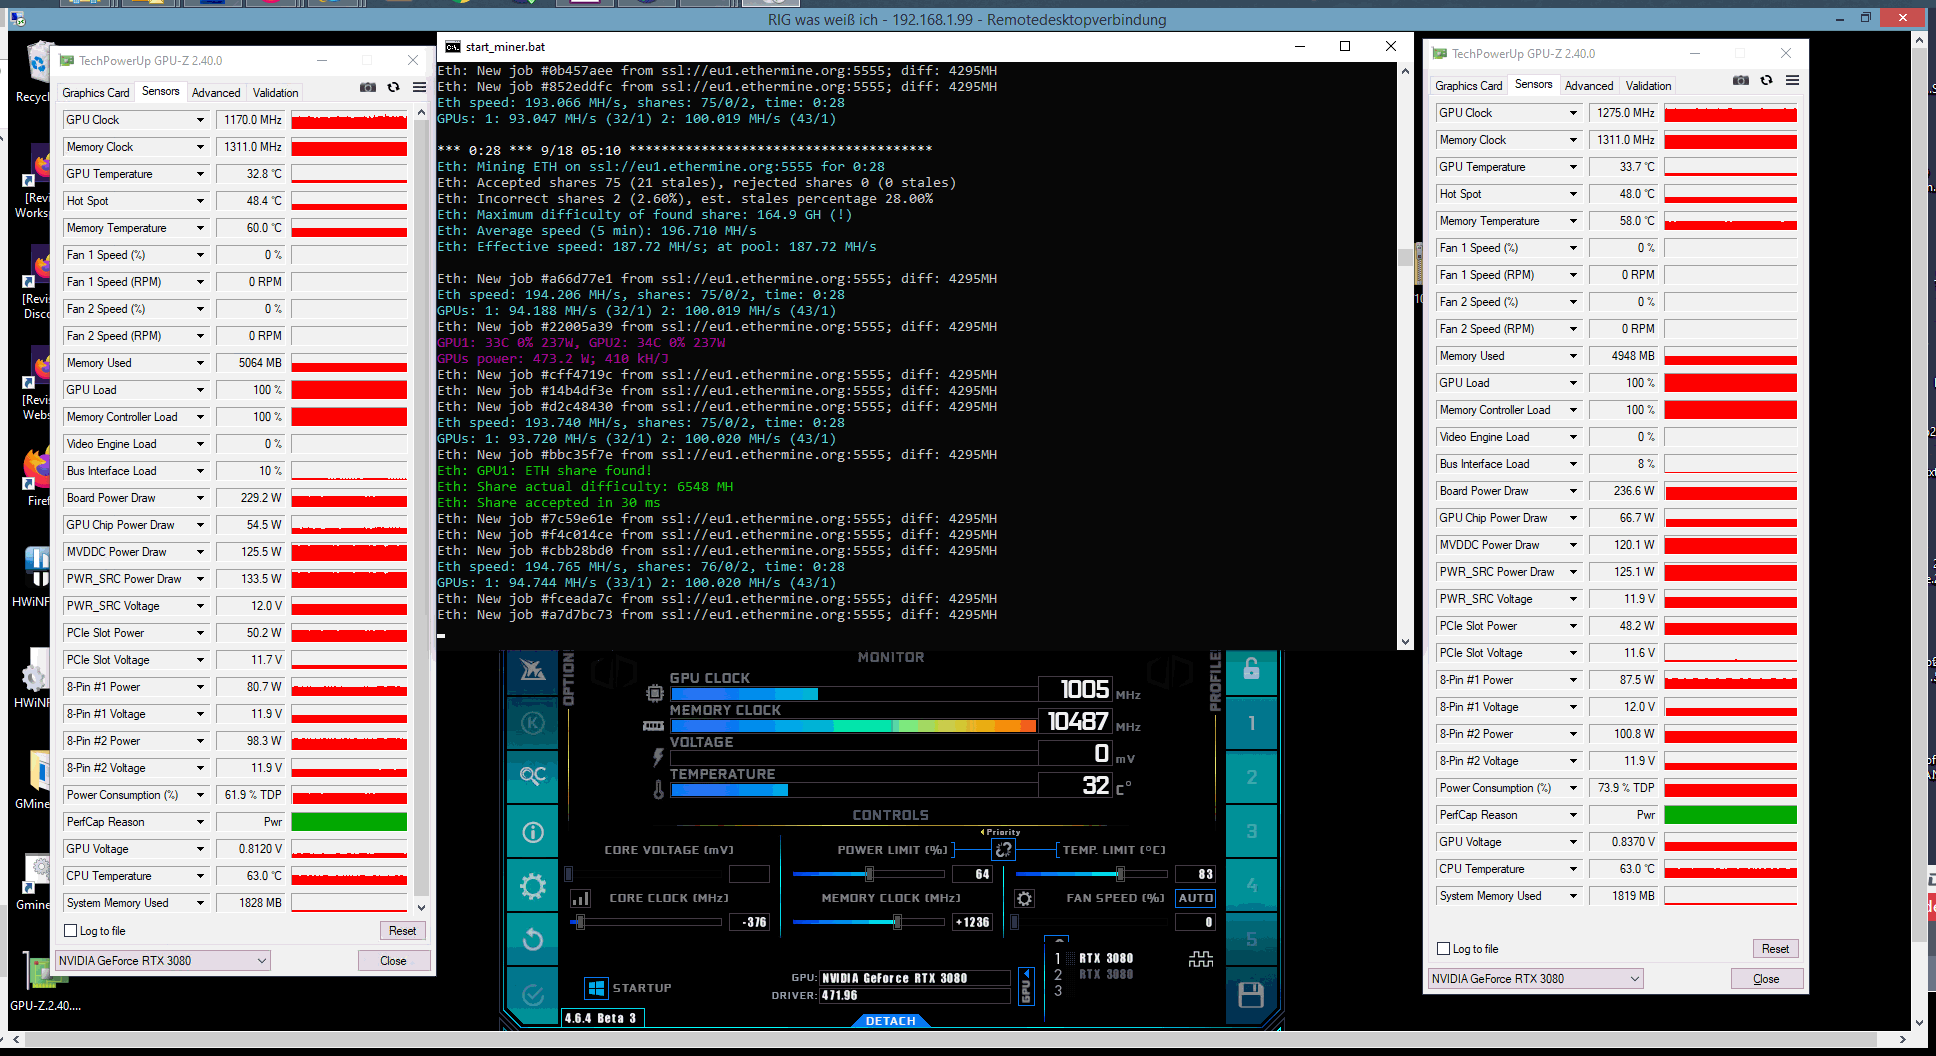Select Afterburner profile slot 1
Image resolution: width=1936 pixels, height=1056 pixels.
click(1251, 723)
